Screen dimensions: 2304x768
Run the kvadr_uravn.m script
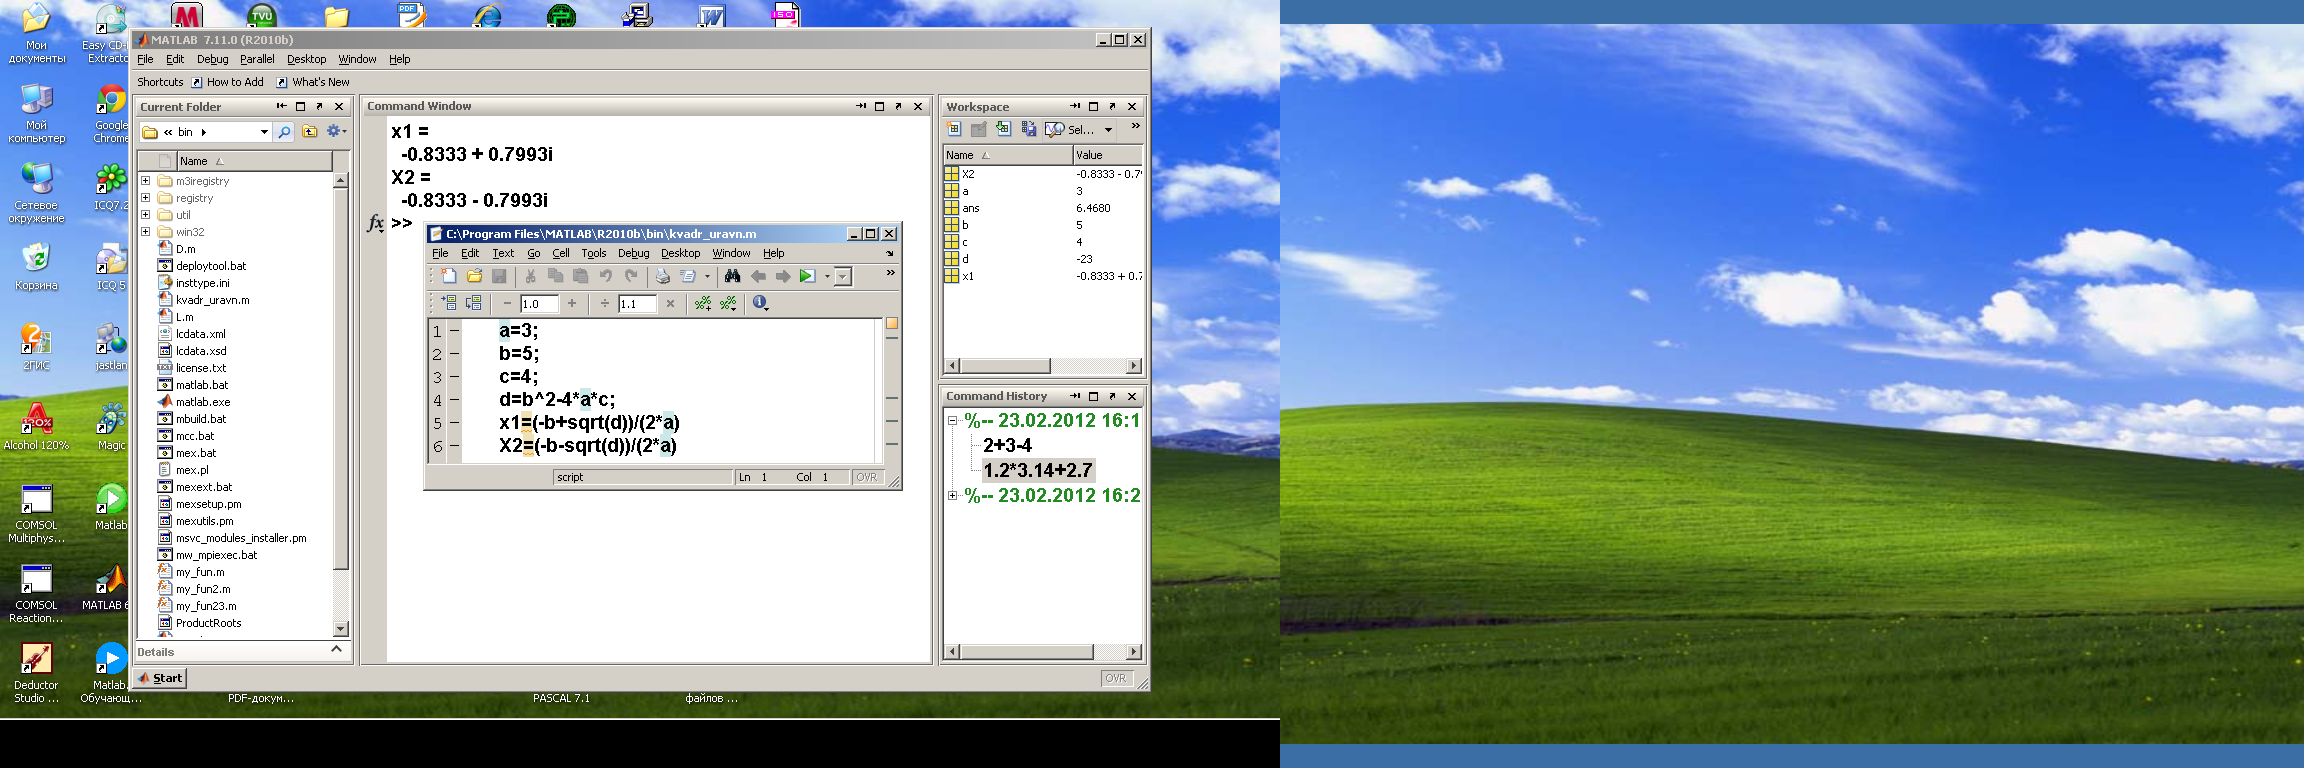coord(807,276)
